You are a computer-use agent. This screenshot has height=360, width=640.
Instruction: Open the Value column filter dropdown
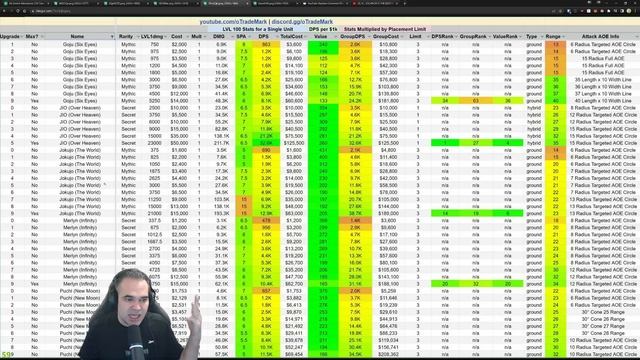(336, 37)
